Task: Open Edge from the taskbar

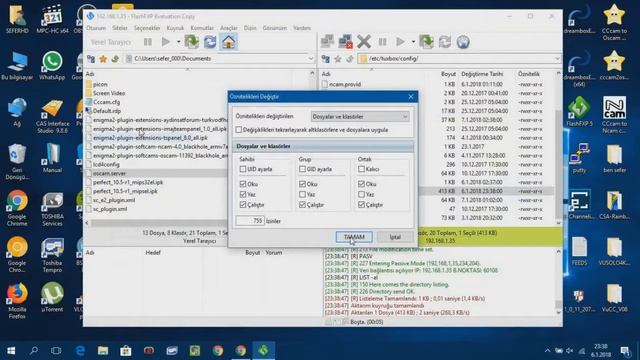Action: [80, 350]
